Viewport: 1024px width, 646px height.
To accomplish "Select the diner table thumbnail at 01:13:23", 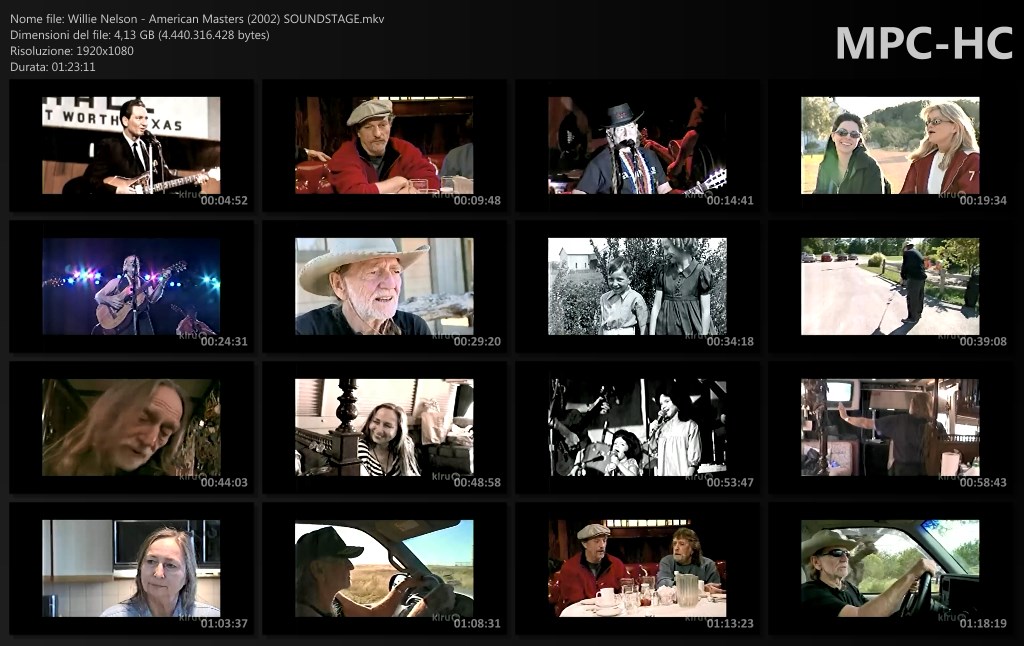I will tap(637, 568).
